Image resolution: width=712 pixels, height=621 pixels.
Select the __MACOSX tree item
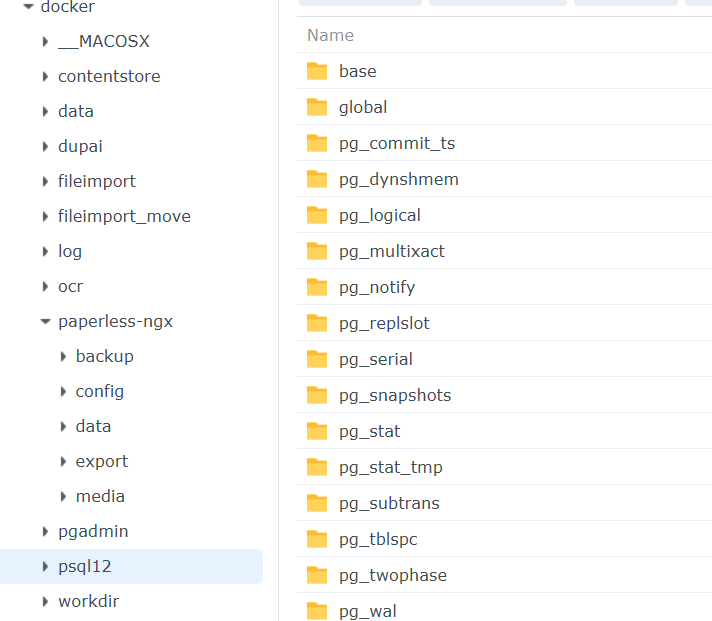tap(104, 41)
